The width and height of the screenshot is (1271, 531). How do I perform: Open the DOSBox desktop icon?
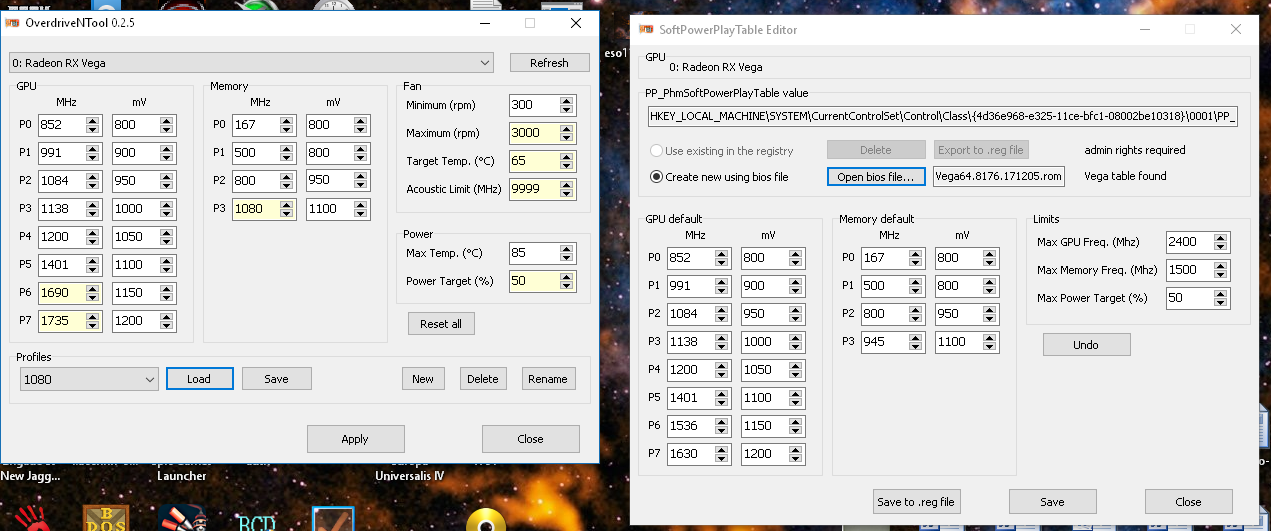click(105, 517)
